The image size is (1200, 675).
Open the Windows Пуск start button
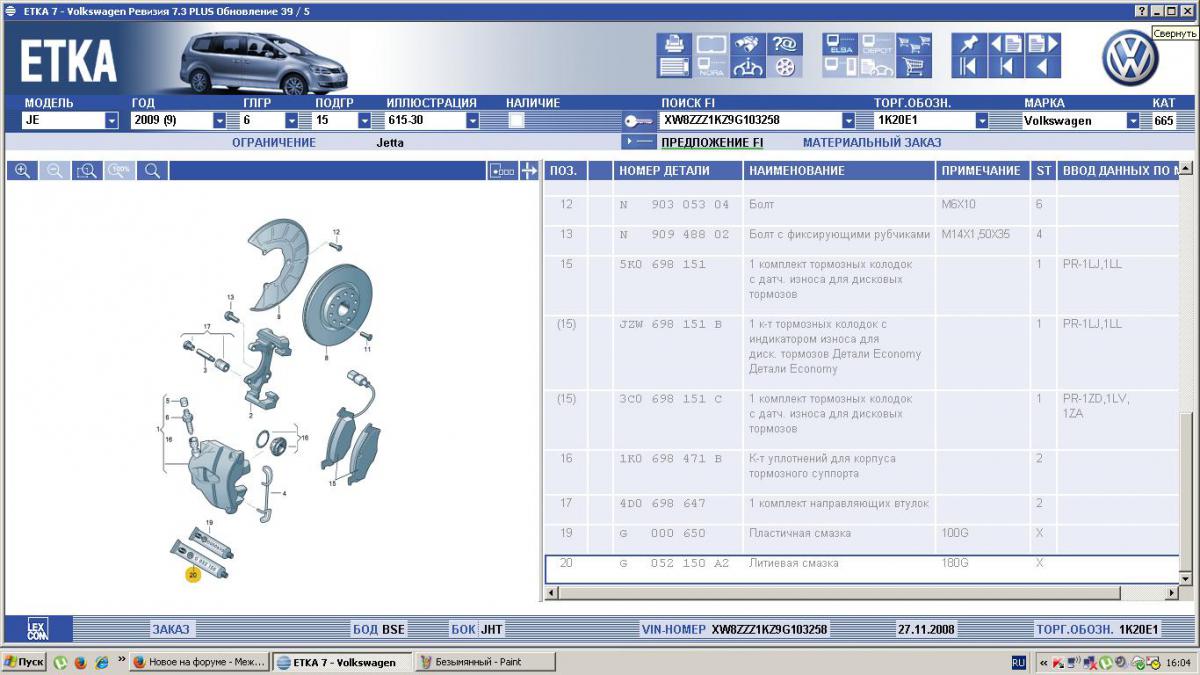pos(24,662)
